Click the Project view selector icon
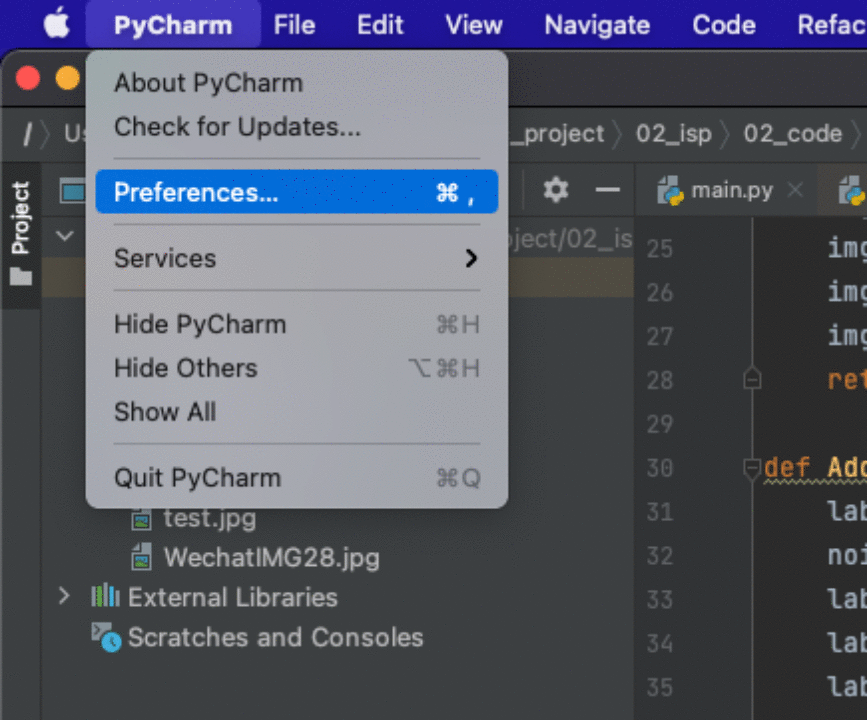This screenshot has width=867, height=720. click(x=72, y=191)
